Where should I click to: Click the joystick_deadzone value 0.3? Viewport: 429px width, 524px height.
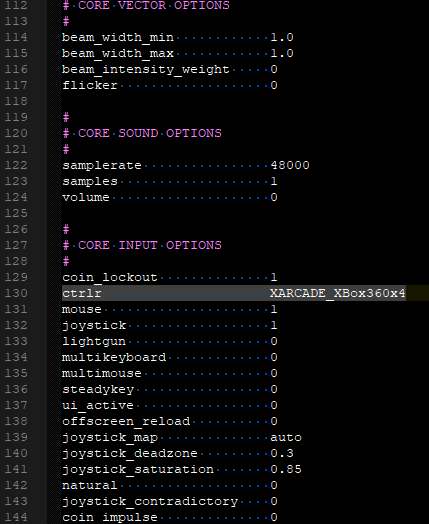(x=282, y=453)
